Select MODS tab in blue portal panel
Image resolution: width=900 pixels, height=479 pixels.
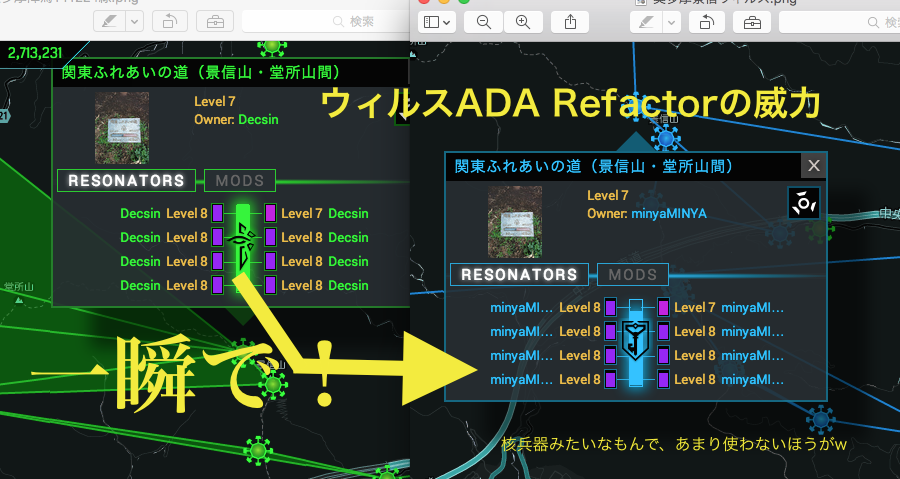633,274
